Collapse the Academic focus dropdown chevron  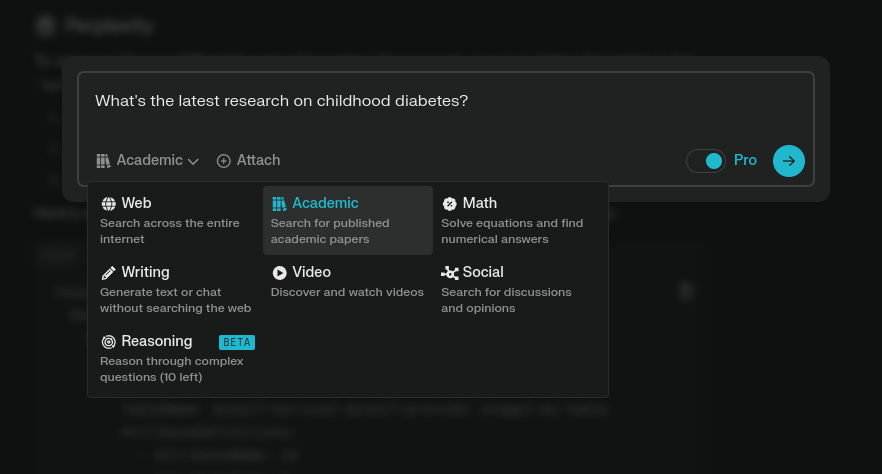(193, 162)
